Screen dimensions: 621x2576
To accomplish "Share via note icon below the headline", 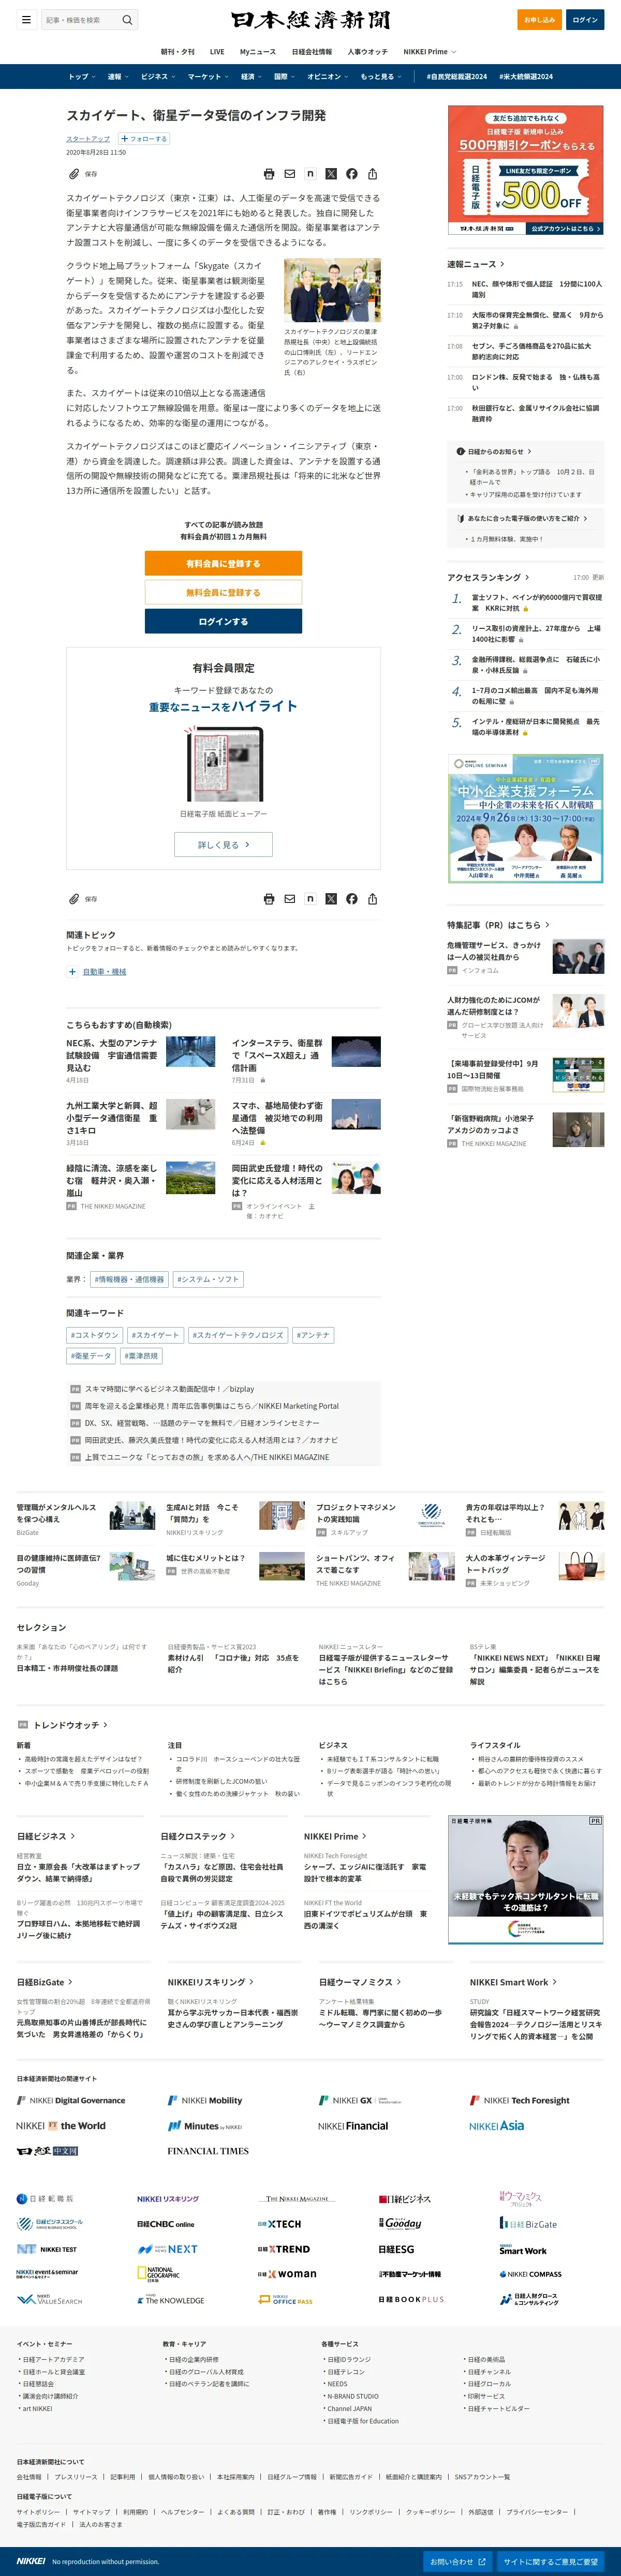I will click(x=310, y=174).
